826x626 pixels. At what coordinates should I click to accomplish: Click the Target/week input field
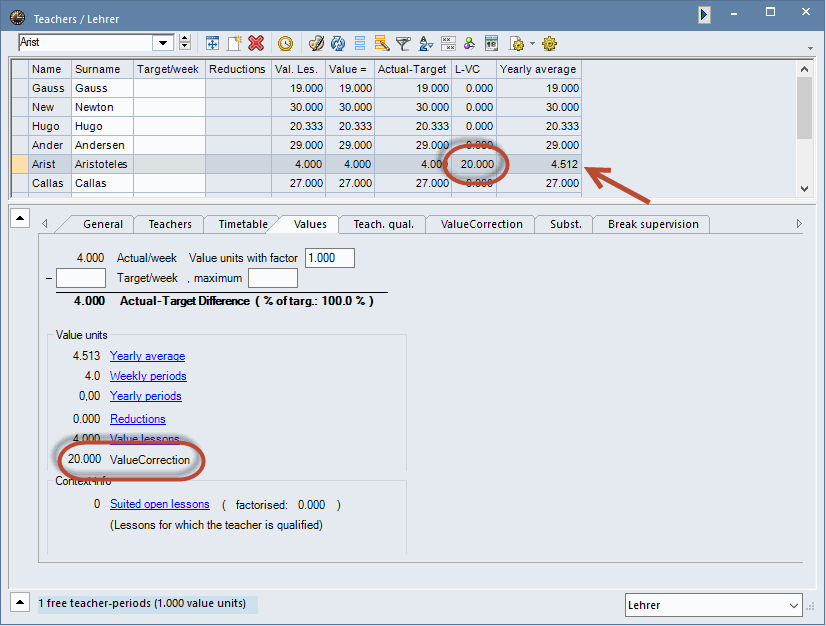click(81, 278)
